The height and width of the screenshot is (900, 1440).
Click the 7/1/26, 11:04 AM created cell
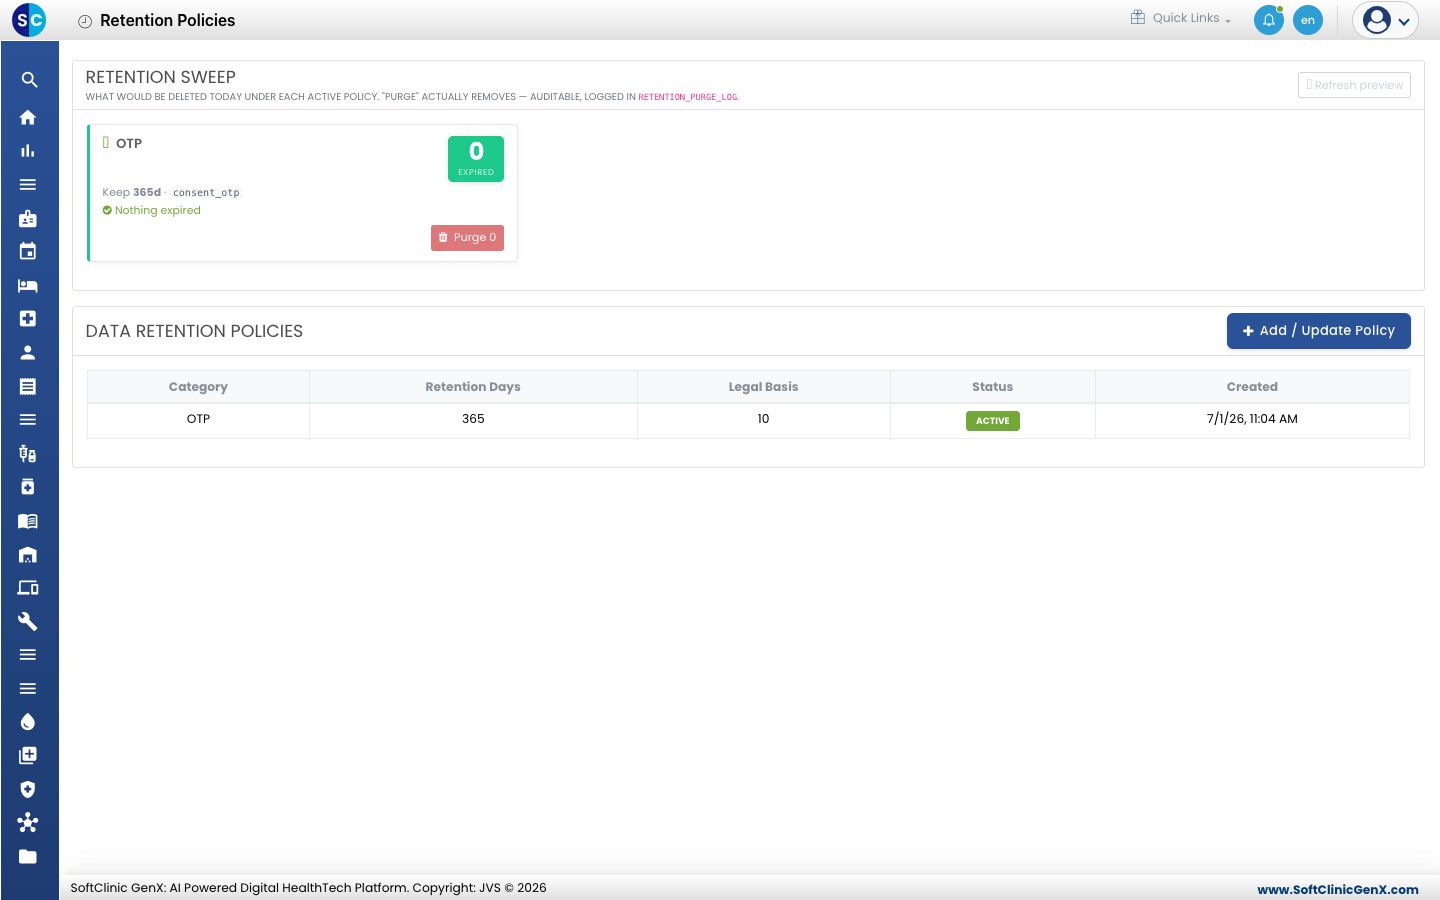[1252, 419]
